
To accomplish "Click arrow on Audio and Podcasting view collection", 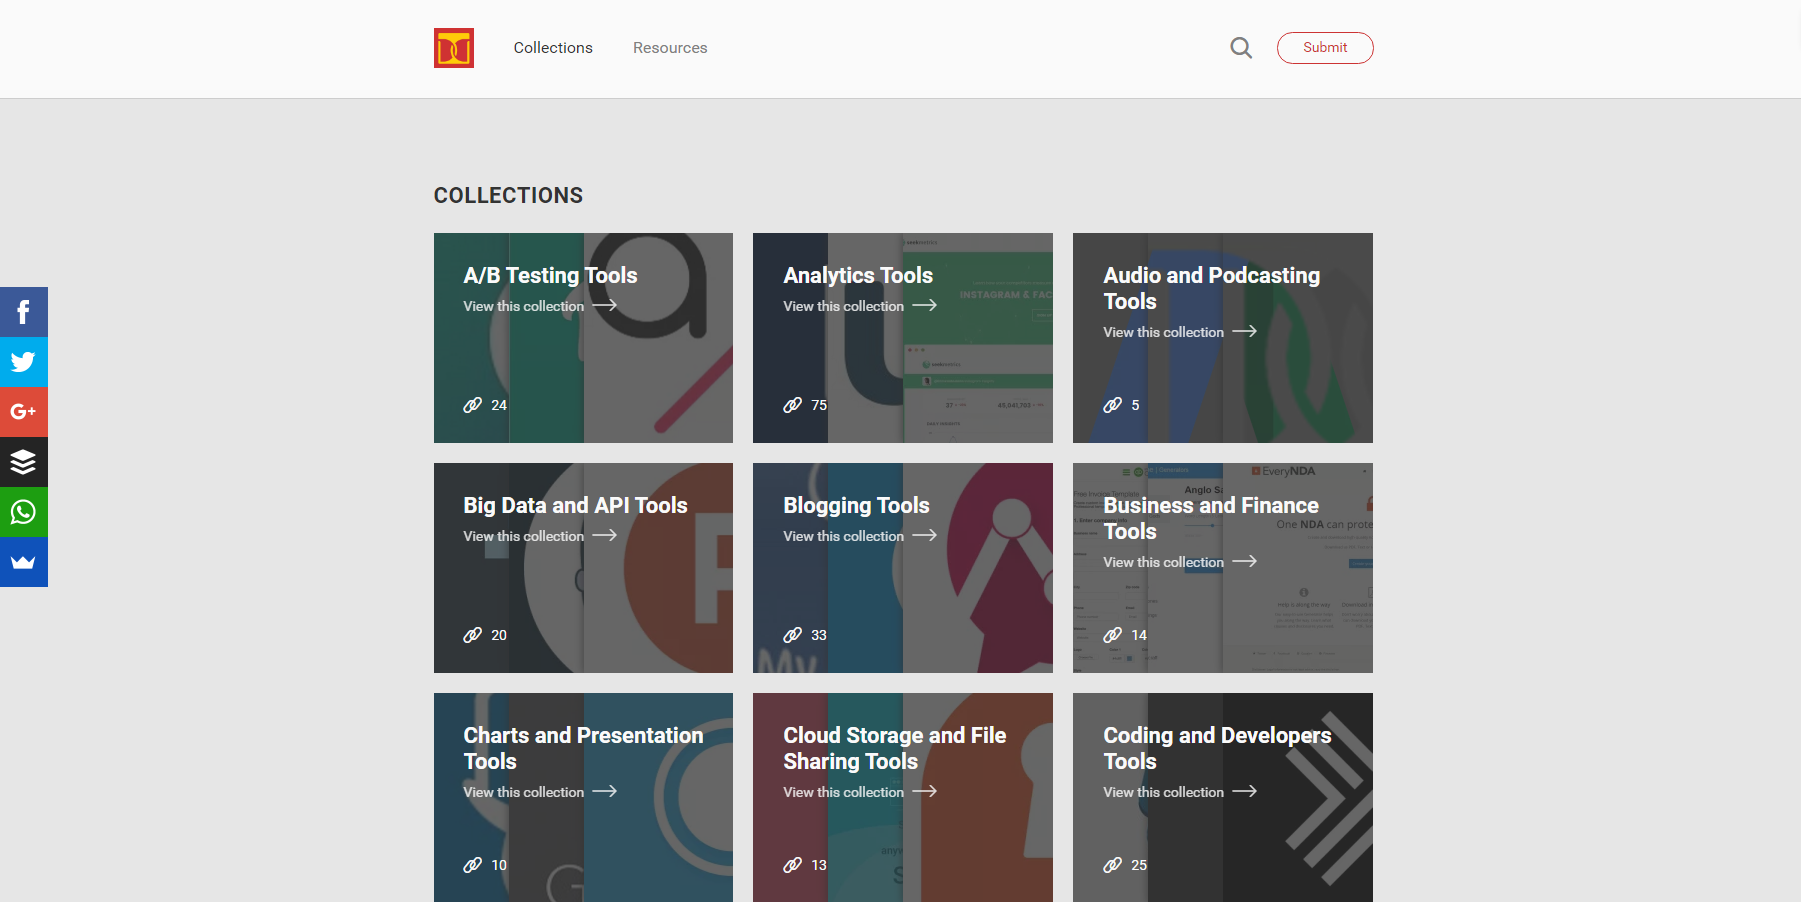I will [1245, 331].
